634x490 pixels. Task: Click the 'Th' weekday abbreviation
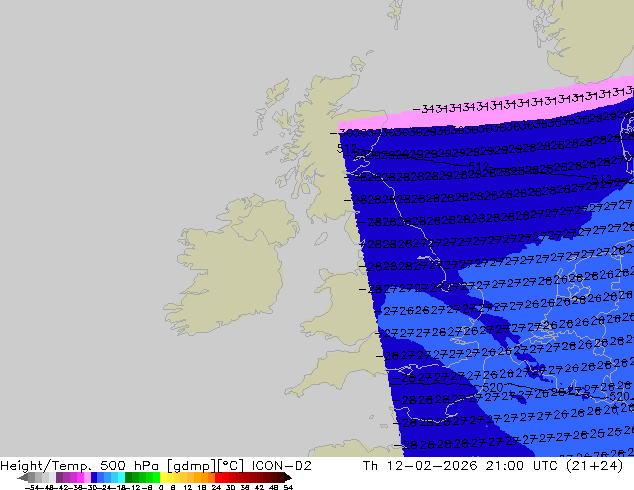tap(370, 466)
